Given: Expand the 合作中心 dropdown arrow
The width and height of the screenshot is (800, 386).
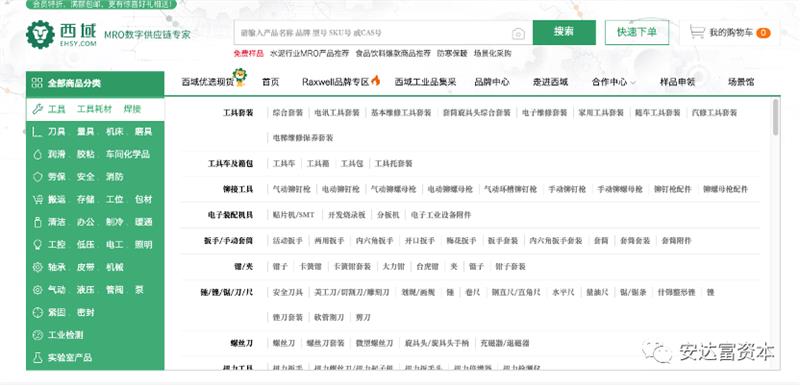Looking at the screenshot, I should [x=633, y=83].
